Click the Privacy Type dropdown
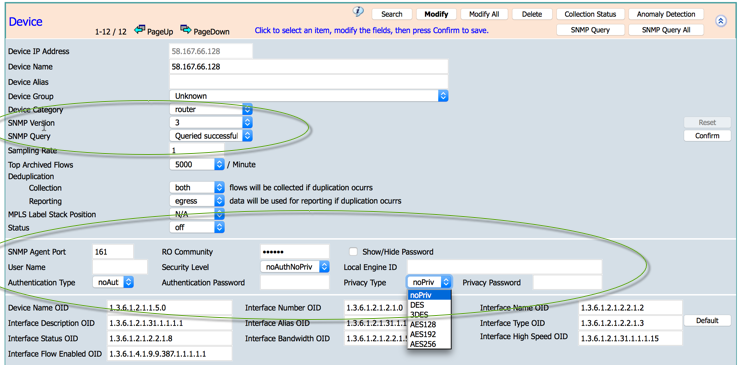The image size is (740, 365). point(429,282)
